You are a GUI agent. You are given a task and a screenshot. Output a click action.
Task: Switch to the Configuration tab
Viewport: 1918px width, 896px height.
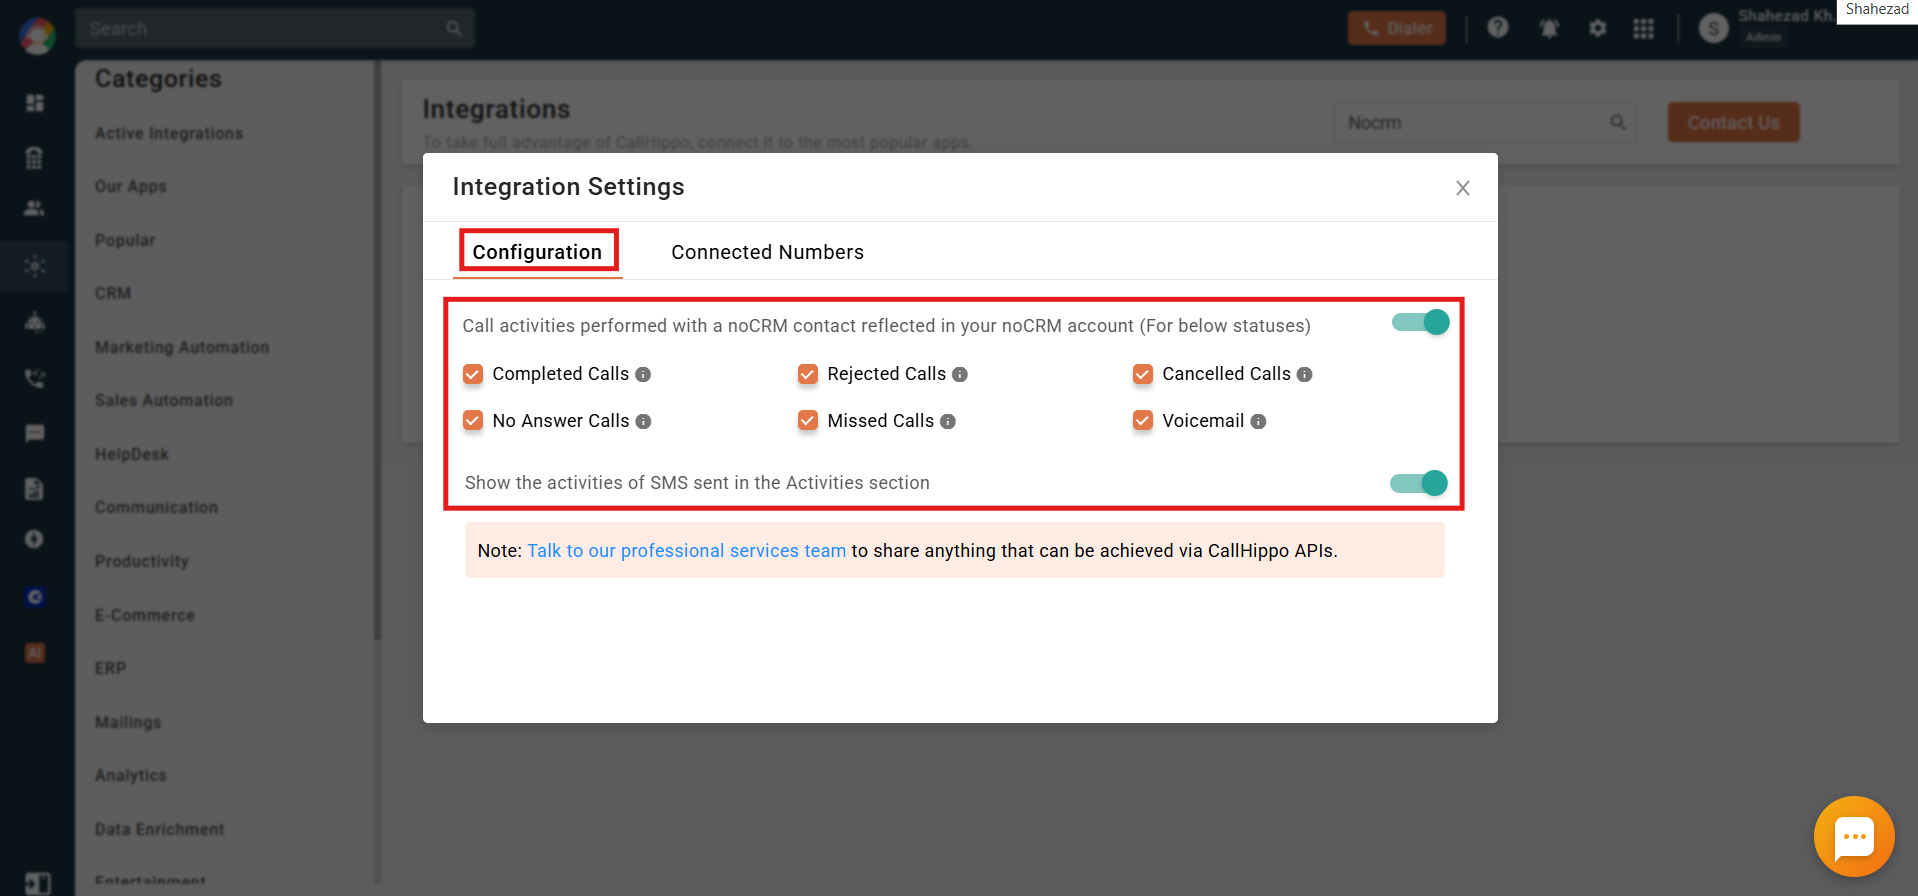click(537, 252)
